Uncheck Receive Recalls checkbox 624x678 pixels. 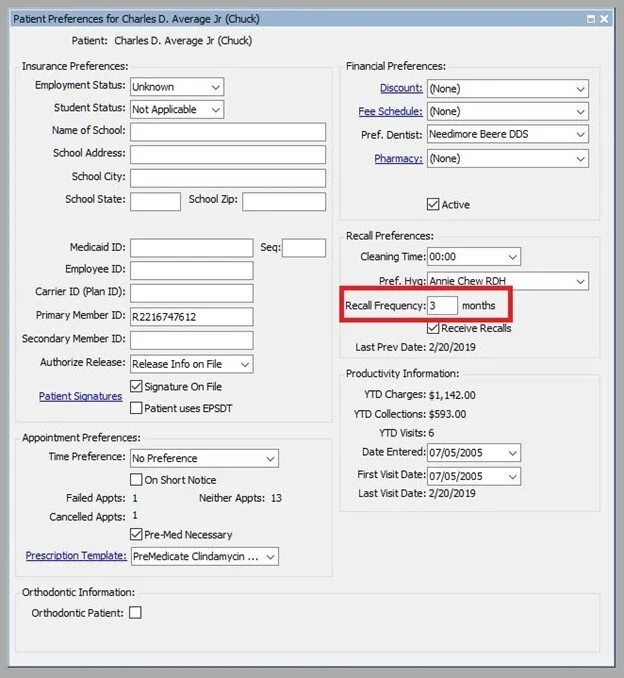pos(433,328)
